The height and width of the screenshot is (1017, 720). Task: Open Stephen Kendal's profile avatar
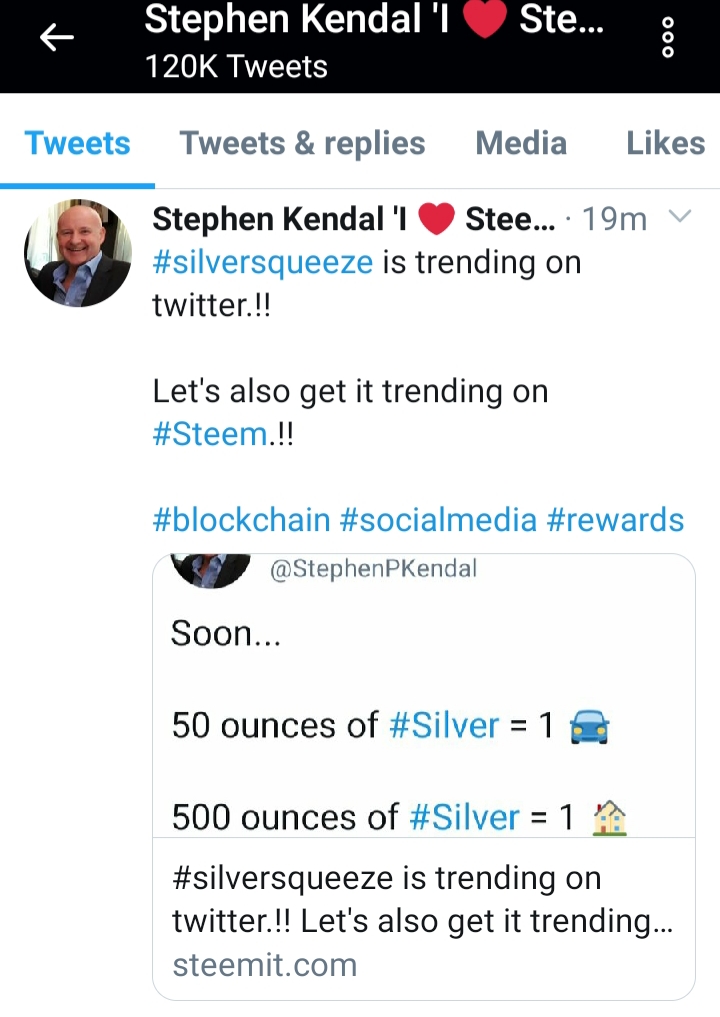78,253
